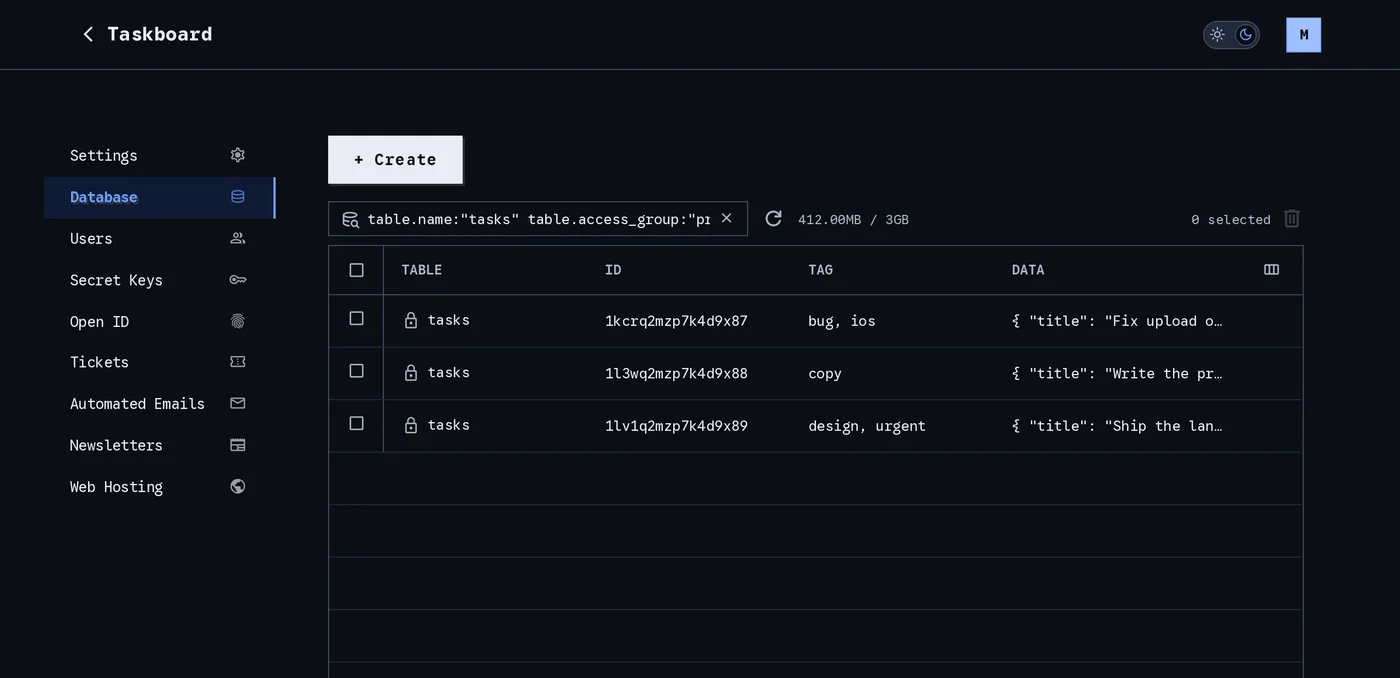Viewport: 1400px width, 678px height.
Task: Click lock icon on row 1lv1q2mzp7k4d9x89
Action: point(410,425)
